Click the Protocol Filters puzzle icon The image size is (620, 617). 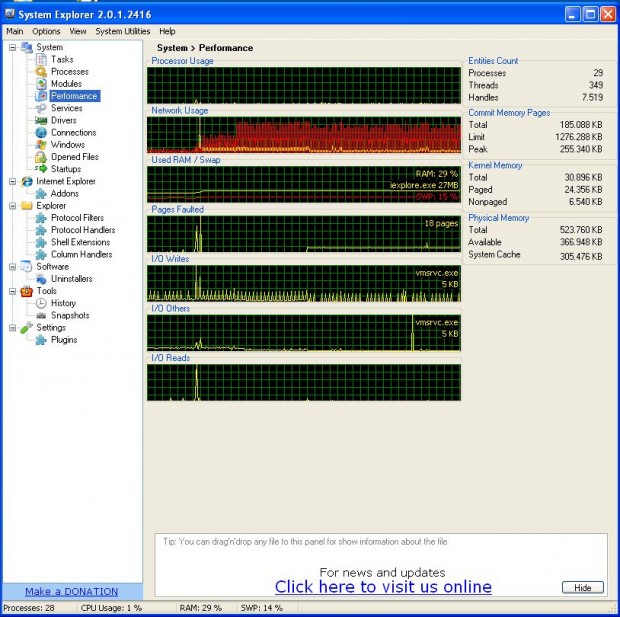[41, 218]
